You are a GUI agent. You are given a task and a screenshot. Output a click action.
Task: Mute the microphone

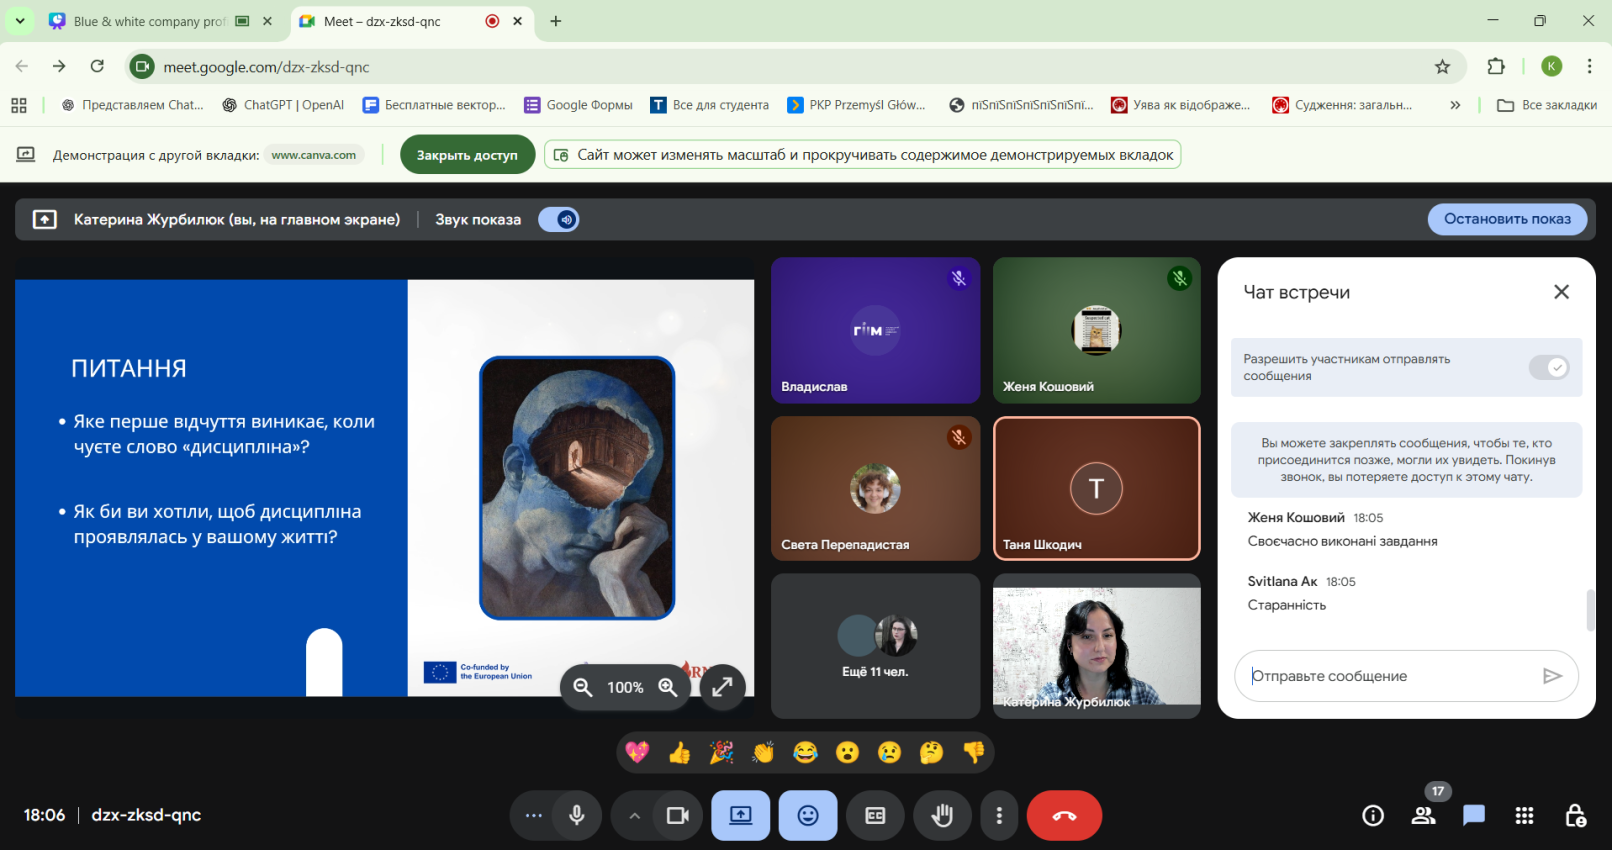point(576,816)
